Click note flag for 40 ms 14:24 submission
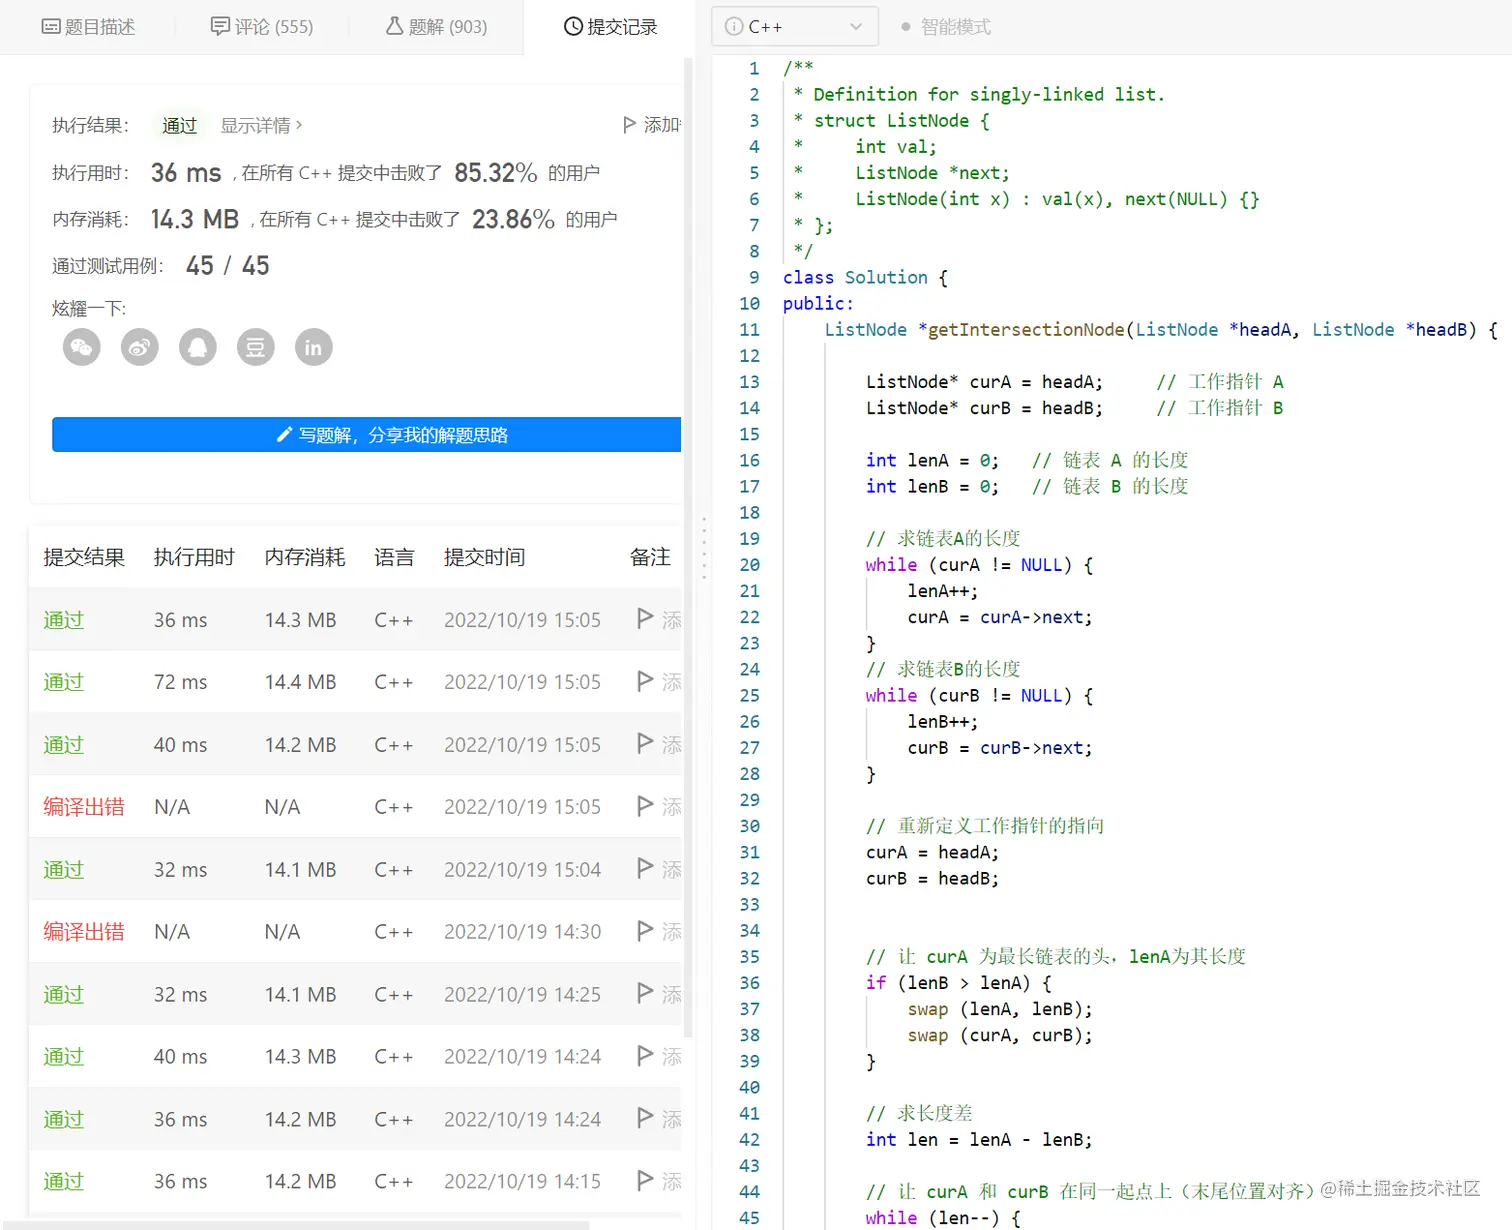Image resolution: width=1512 pixels, height=1230 pixels. click(x=645, y=1056)
